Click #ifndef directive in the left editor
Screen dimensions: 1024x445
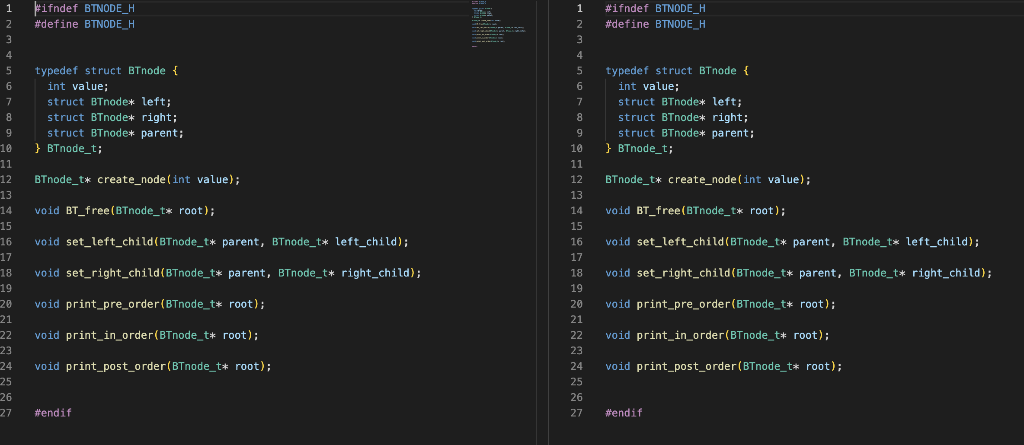click(x=56, y=8)
